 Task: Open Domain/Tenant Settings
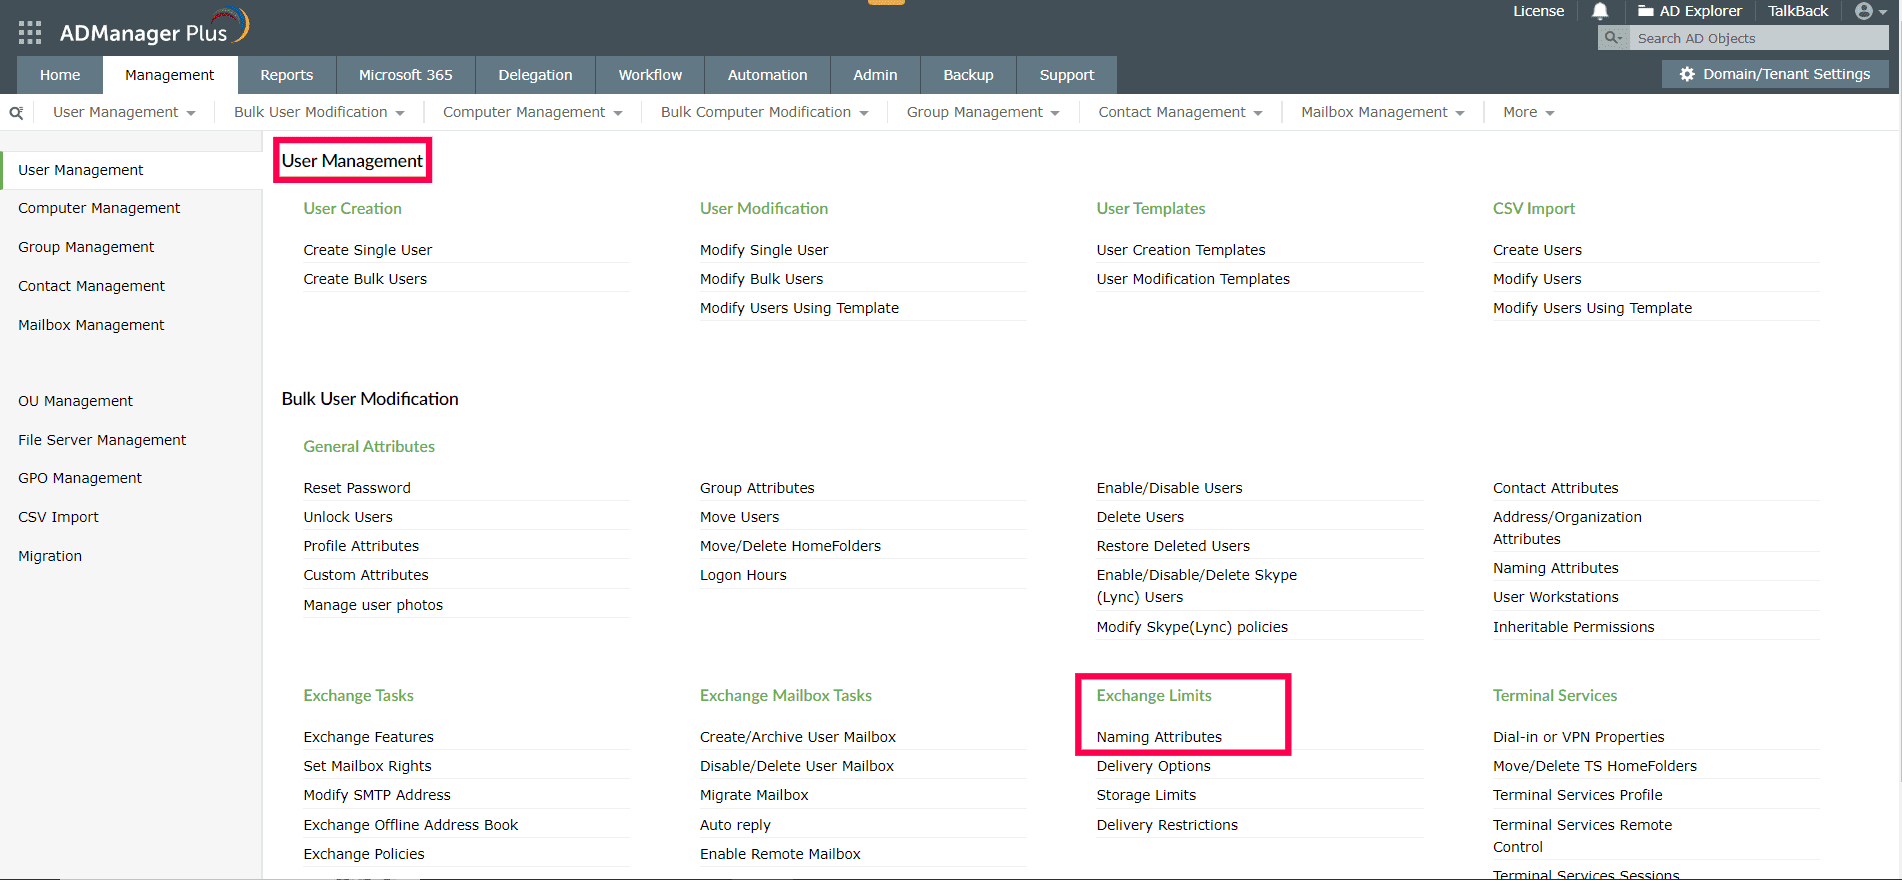point(1775,74)
